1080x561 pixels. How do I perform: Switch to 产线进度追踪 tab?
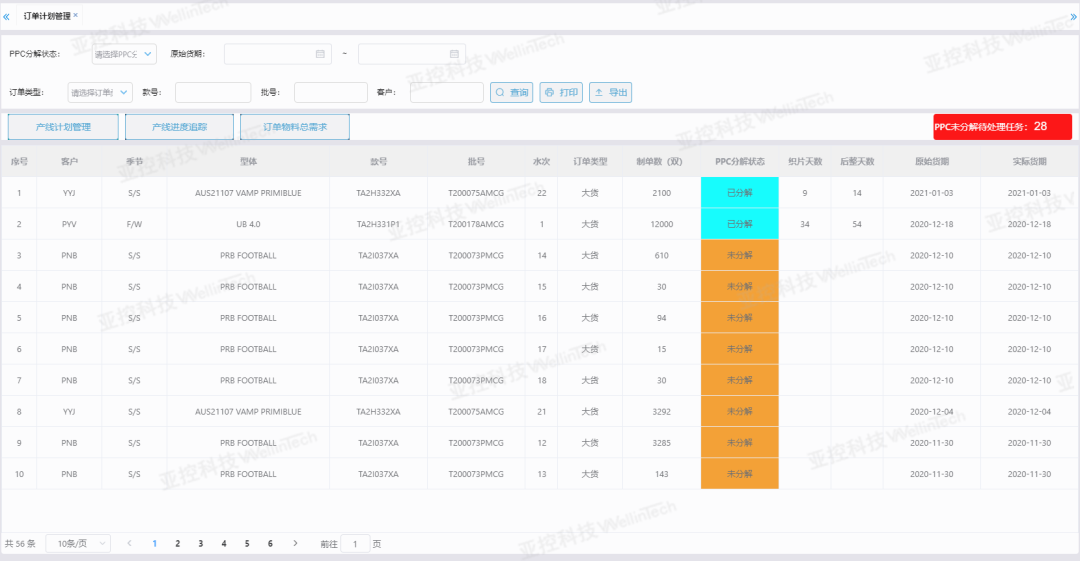[x=179, y=127]
